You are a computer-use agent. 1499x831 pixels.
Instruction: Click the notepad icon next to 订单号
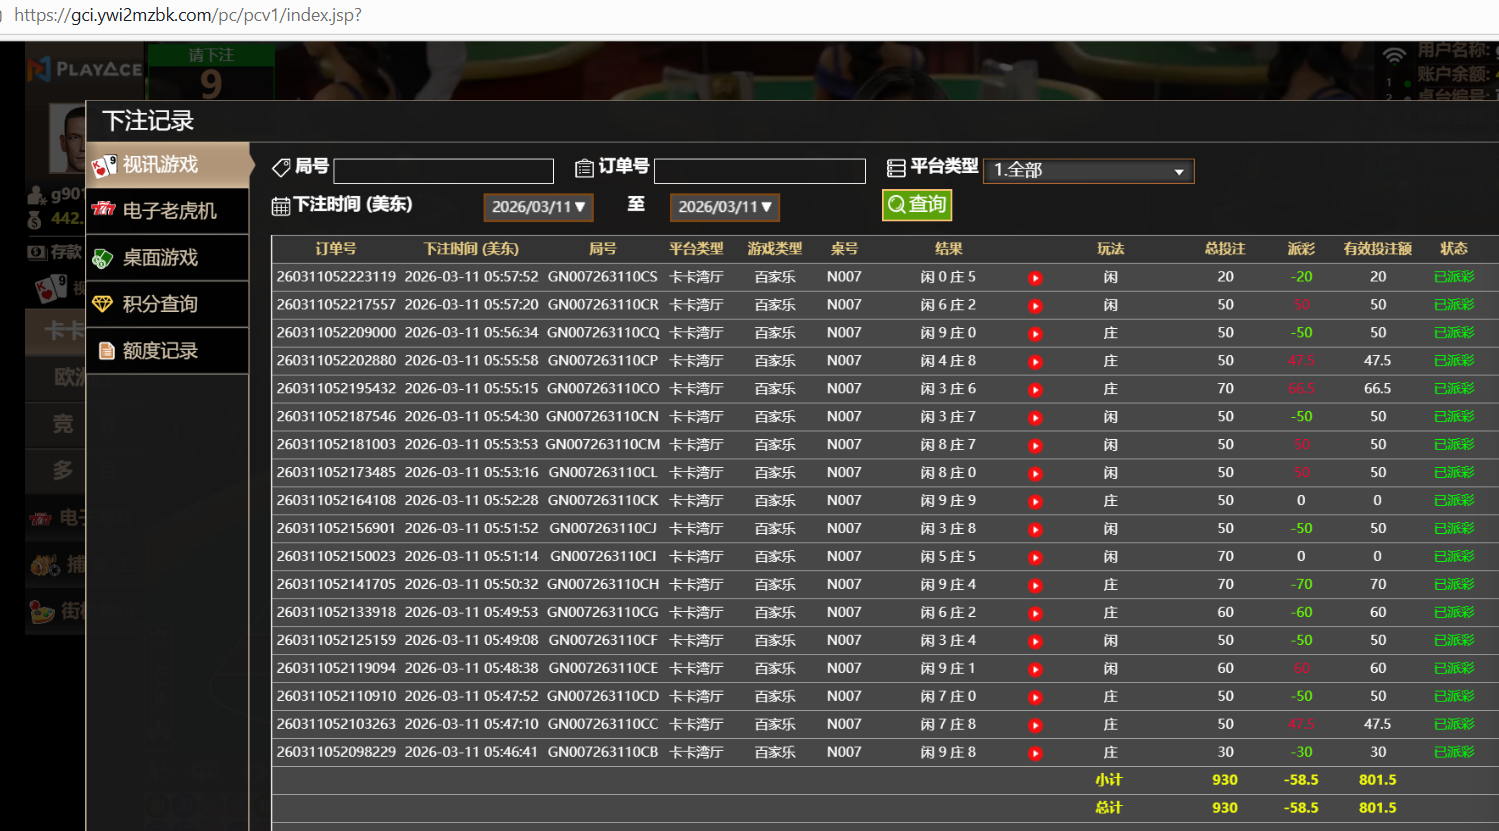pyautogui.click(x=585, y=168)
